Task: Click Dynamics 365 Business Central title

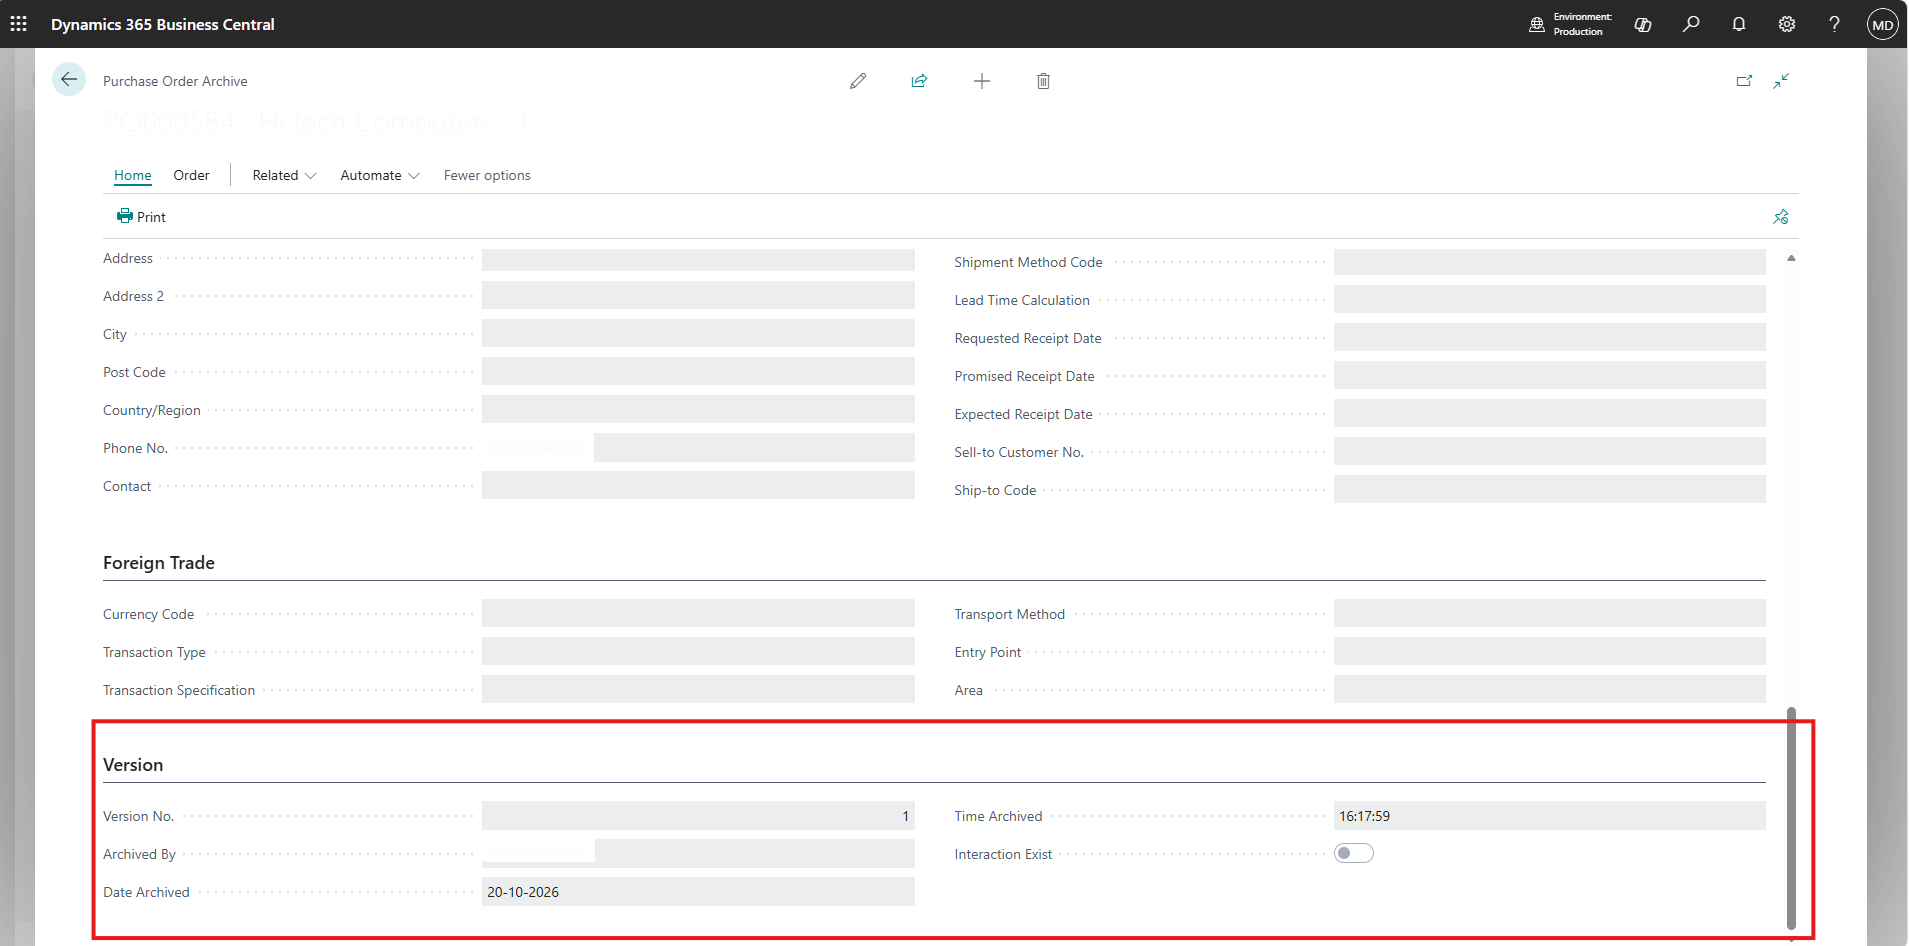Action: 163,24
